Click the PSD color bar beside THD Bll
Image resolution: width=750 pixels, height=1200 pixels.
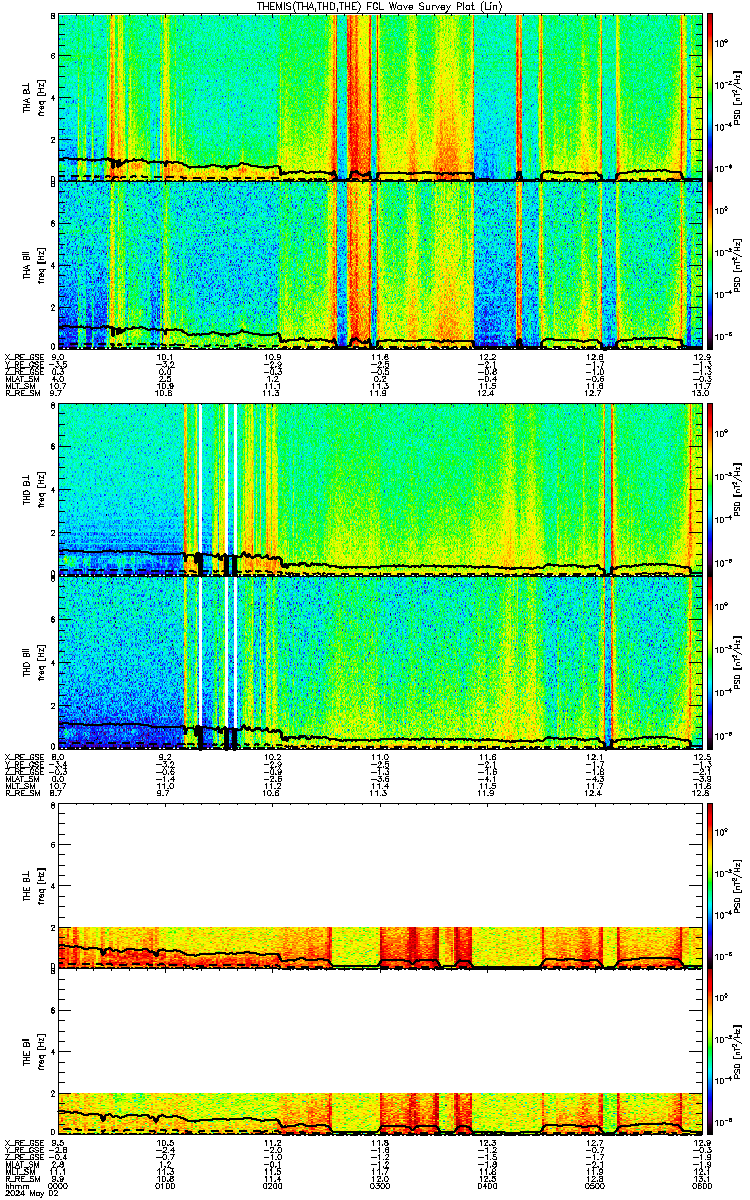pos(711,662)
